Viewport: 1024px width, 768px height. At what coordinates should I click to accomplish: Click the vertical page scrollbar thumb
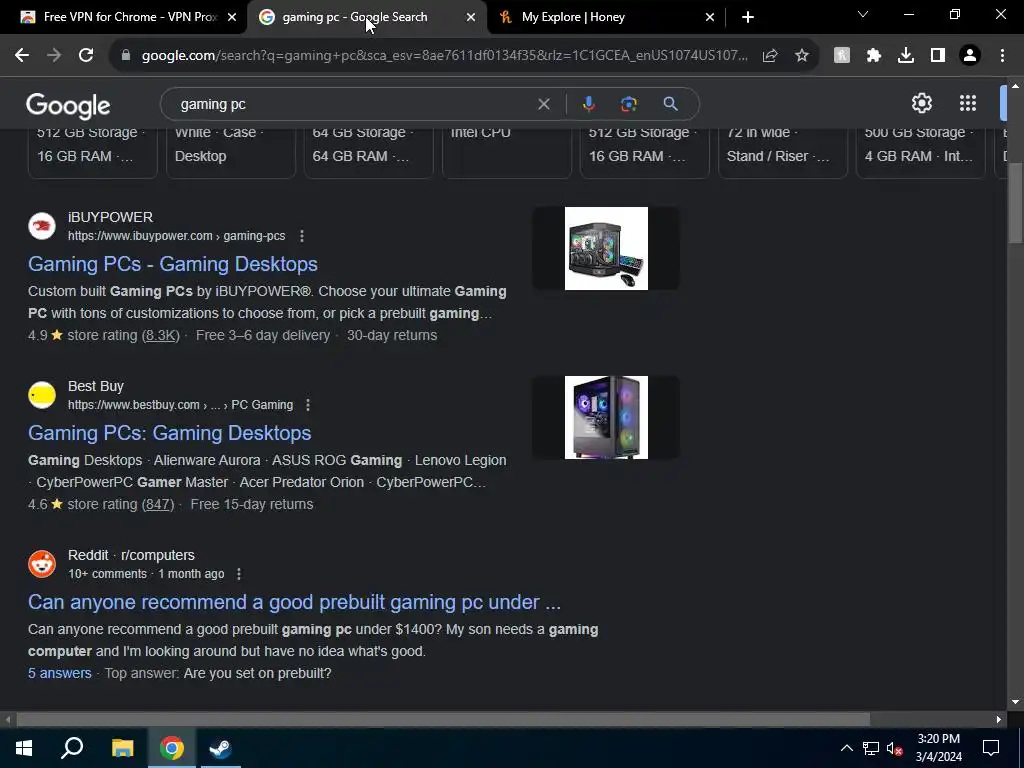click(x=1015, y=202)
